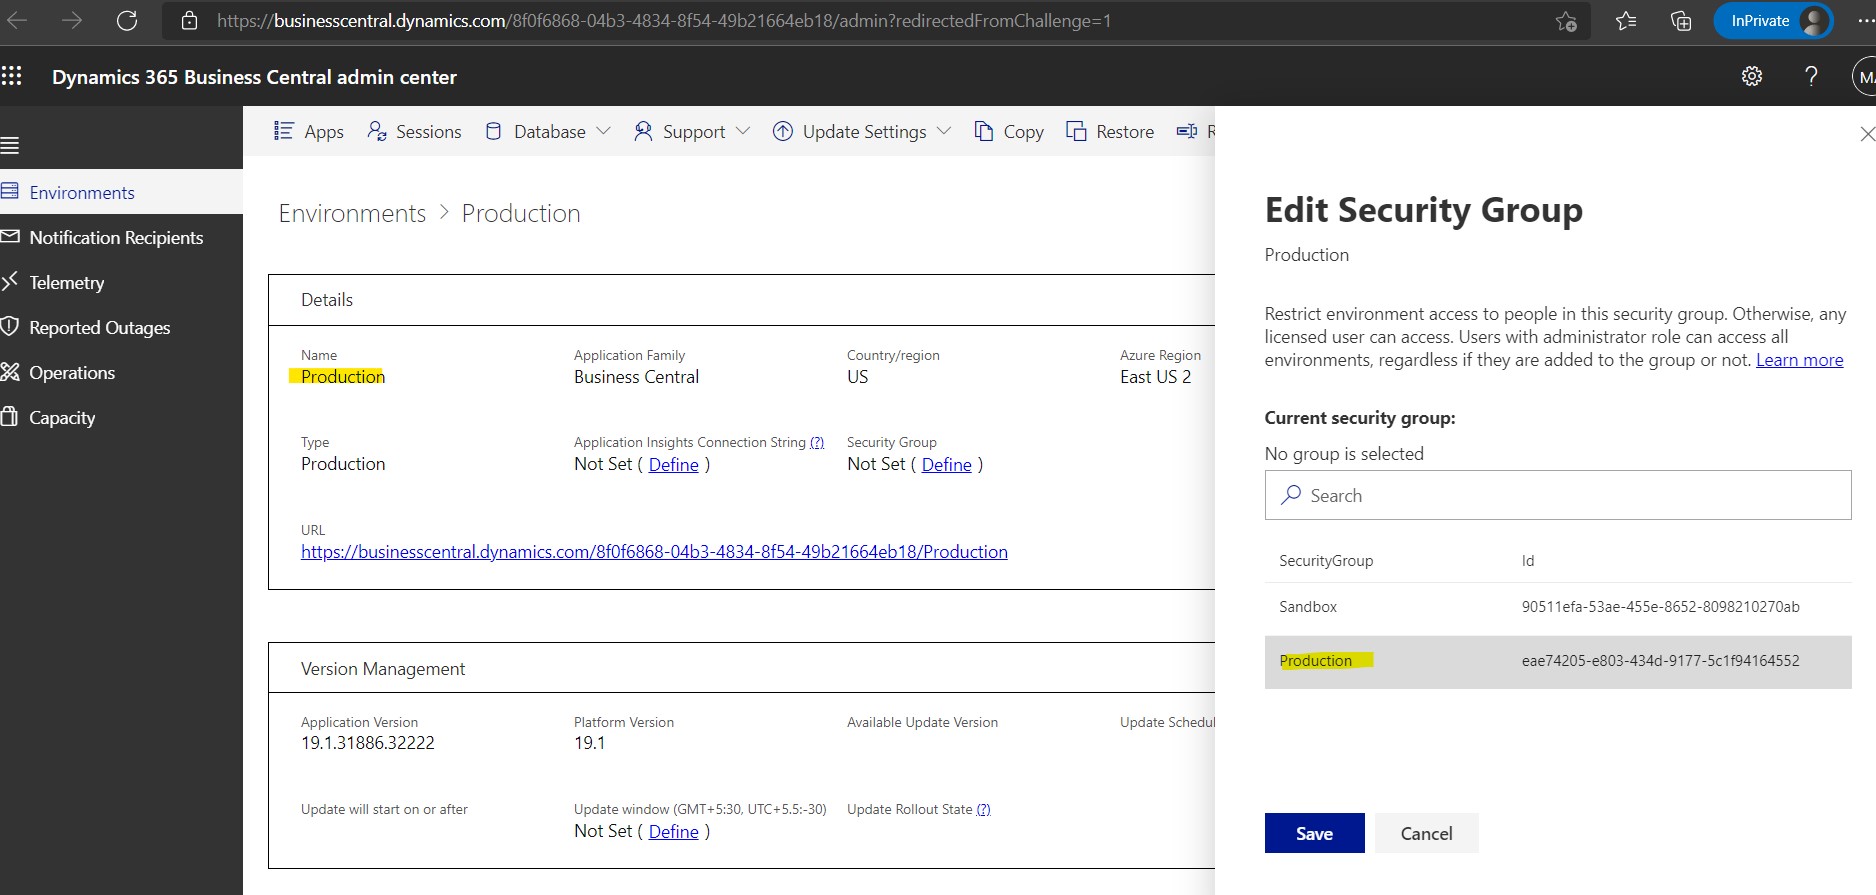The width and height of the screenshot is (1876, 895).
Task: Open Telemetry in the sidebar
Action: click(121, 282)
